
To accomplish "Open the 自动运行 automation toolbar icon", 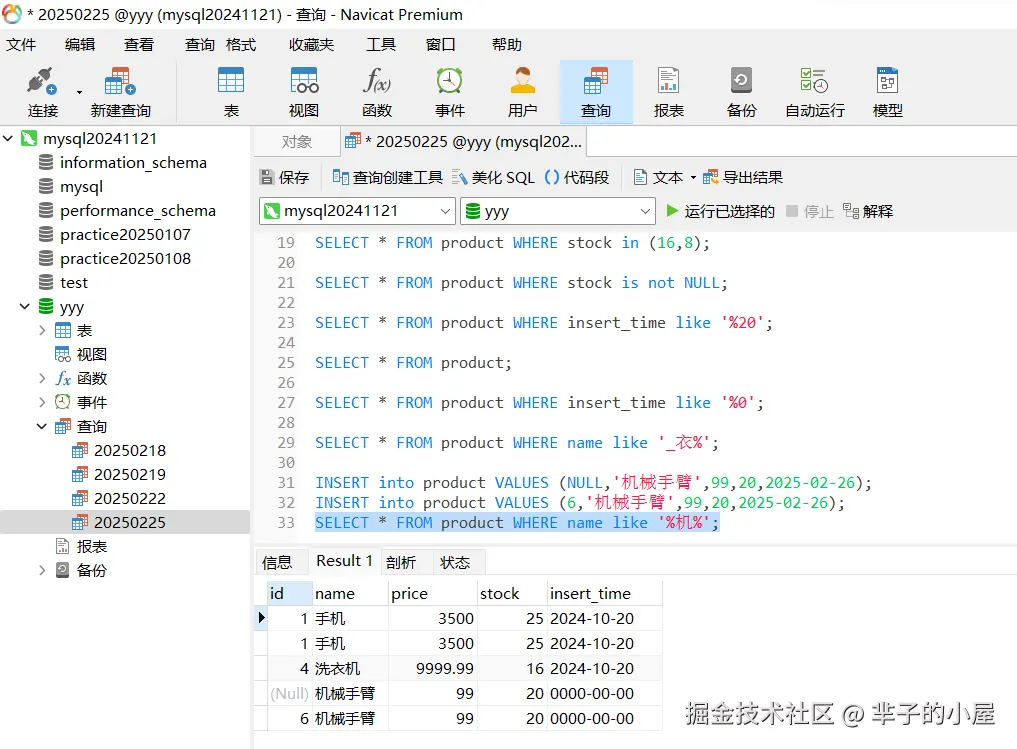I will pyautogui.click(x=815, y=92).
